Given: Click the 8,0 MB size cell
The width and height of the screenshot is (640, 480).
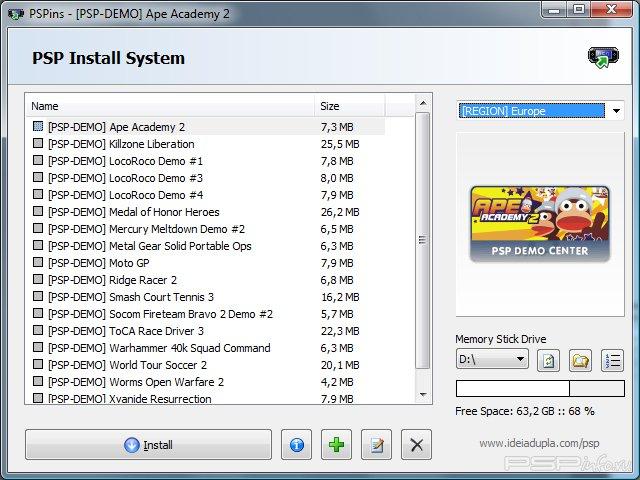Looking at the screenshot, I should (x=337, y=178).
